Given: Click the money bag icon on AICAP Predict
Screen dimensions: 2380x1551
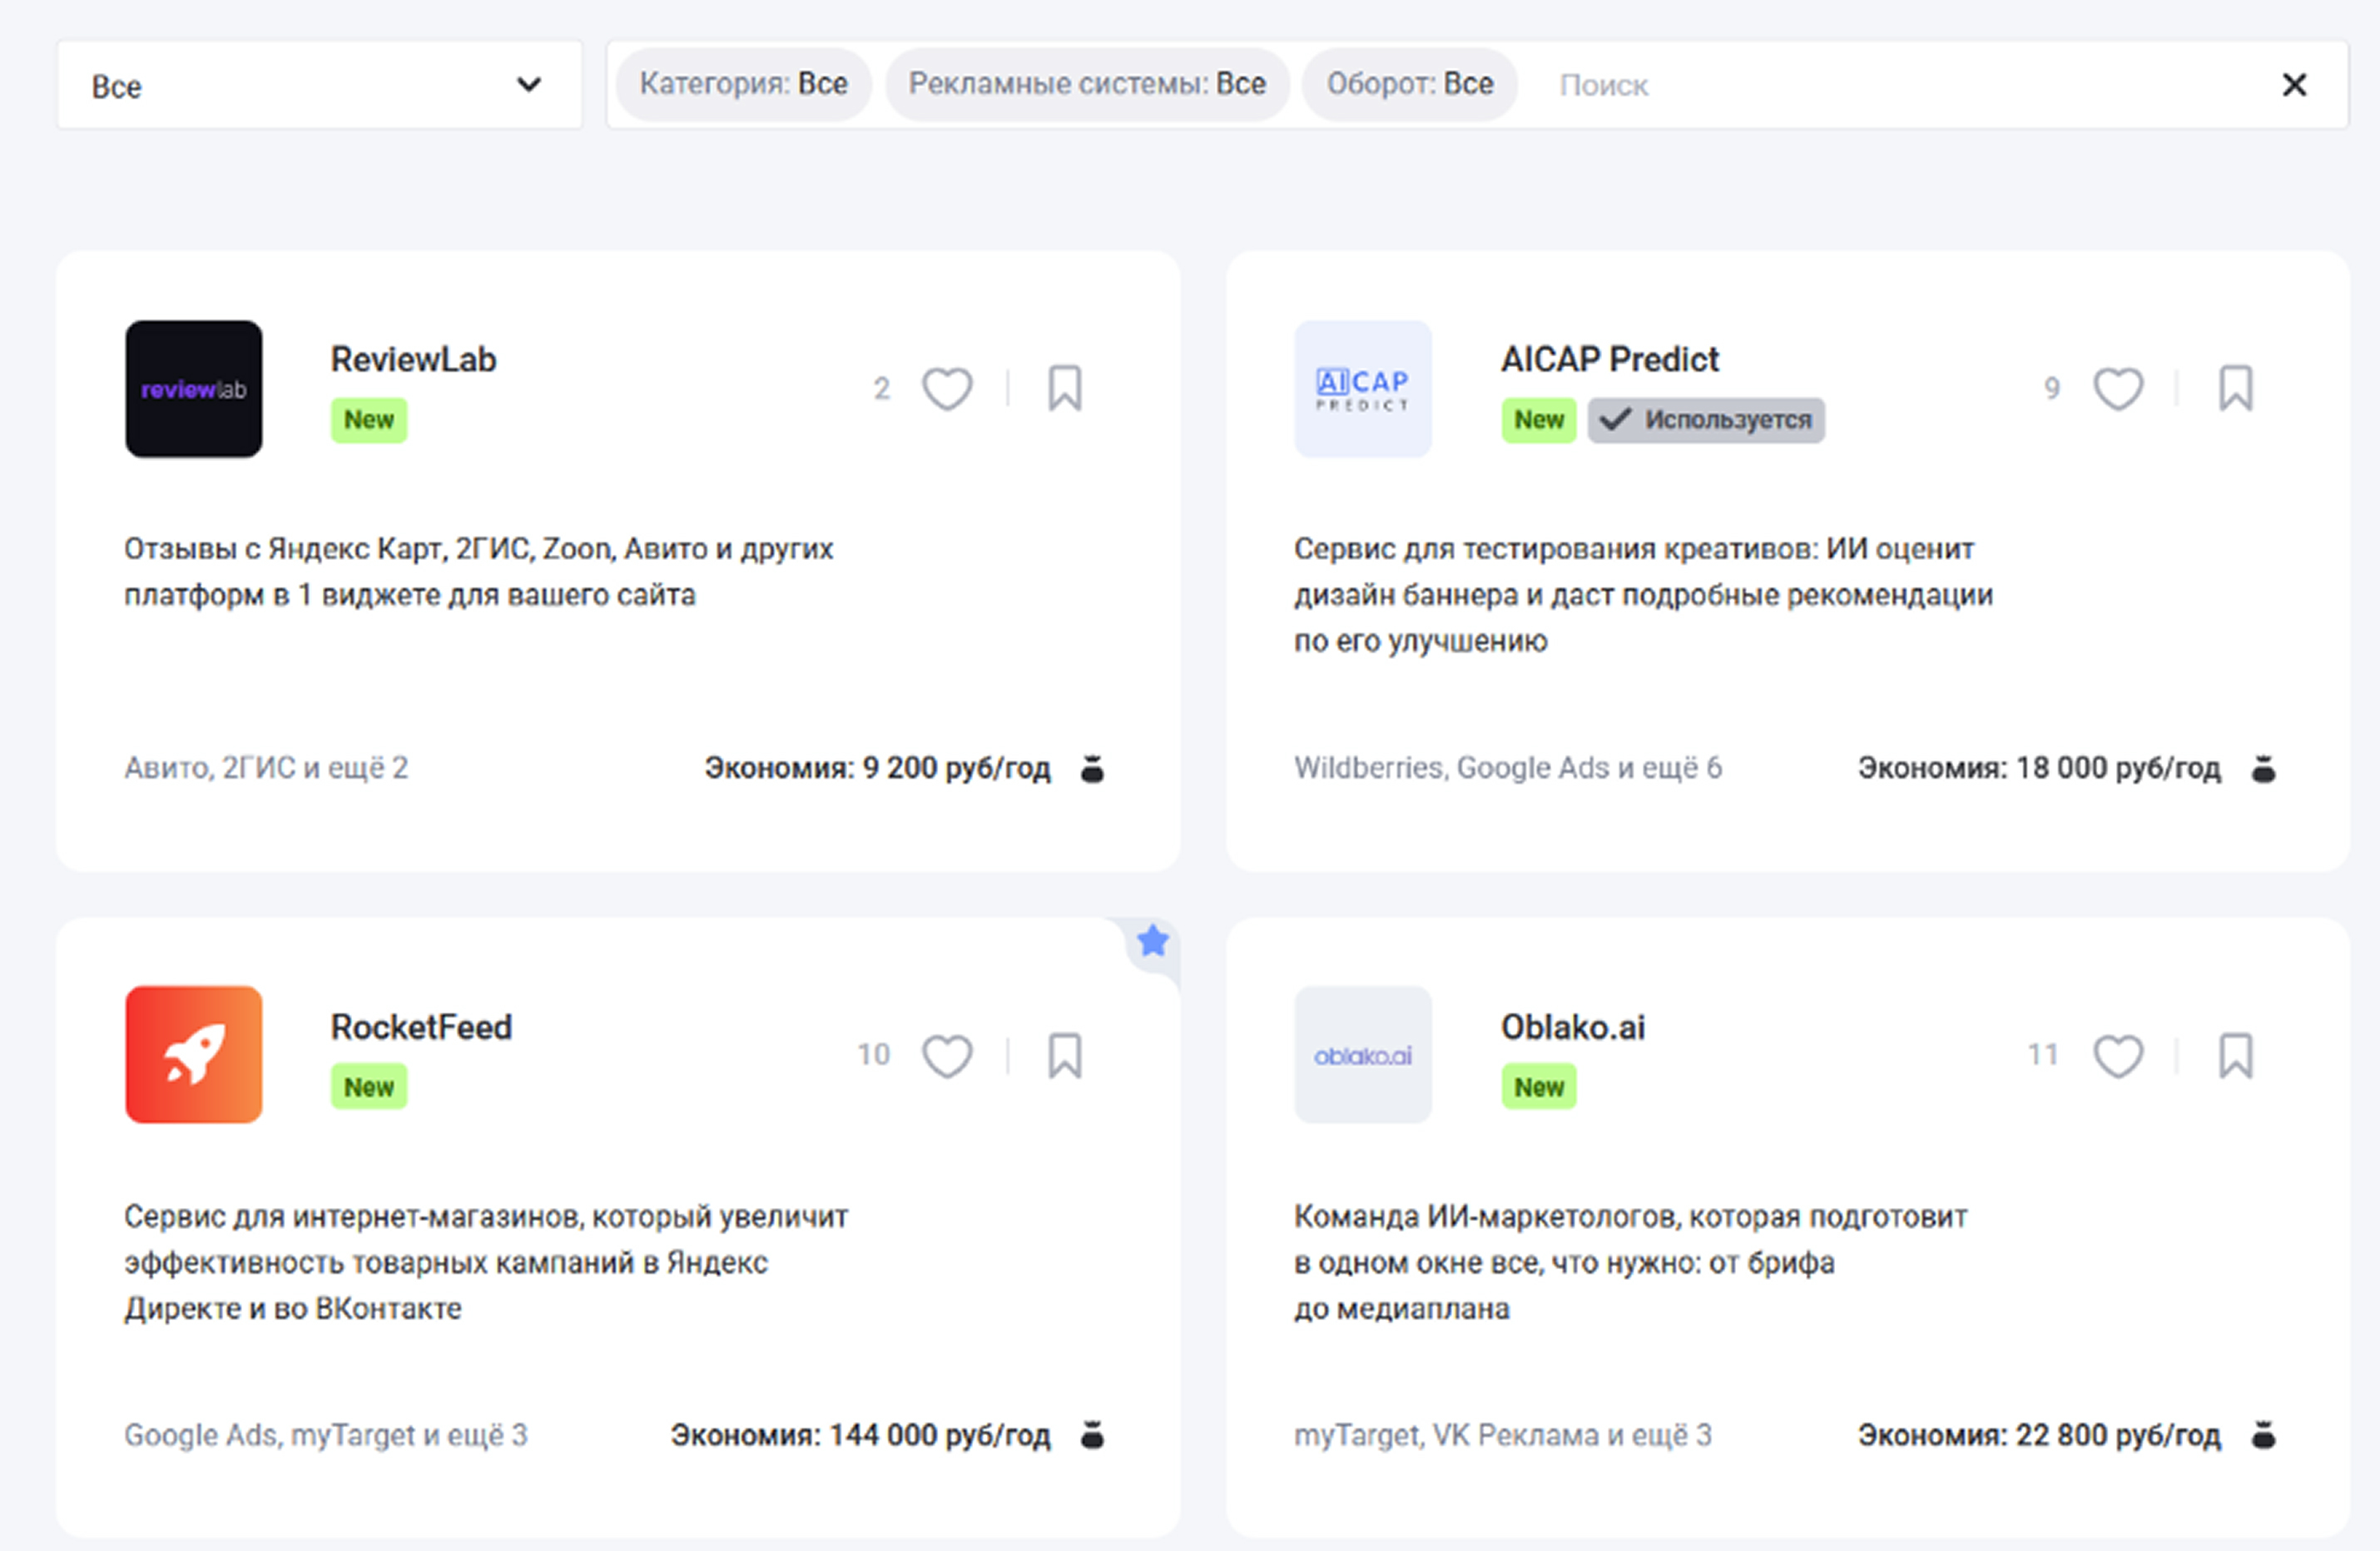Looking at the screenshot, I should pos(2263,769).
